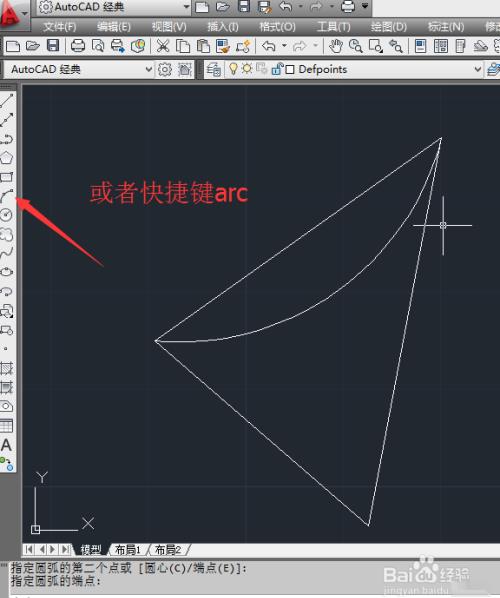This screenshot has height=598, width=500.
Task: Click the Add Selected tool
Action: click(7, 463)
